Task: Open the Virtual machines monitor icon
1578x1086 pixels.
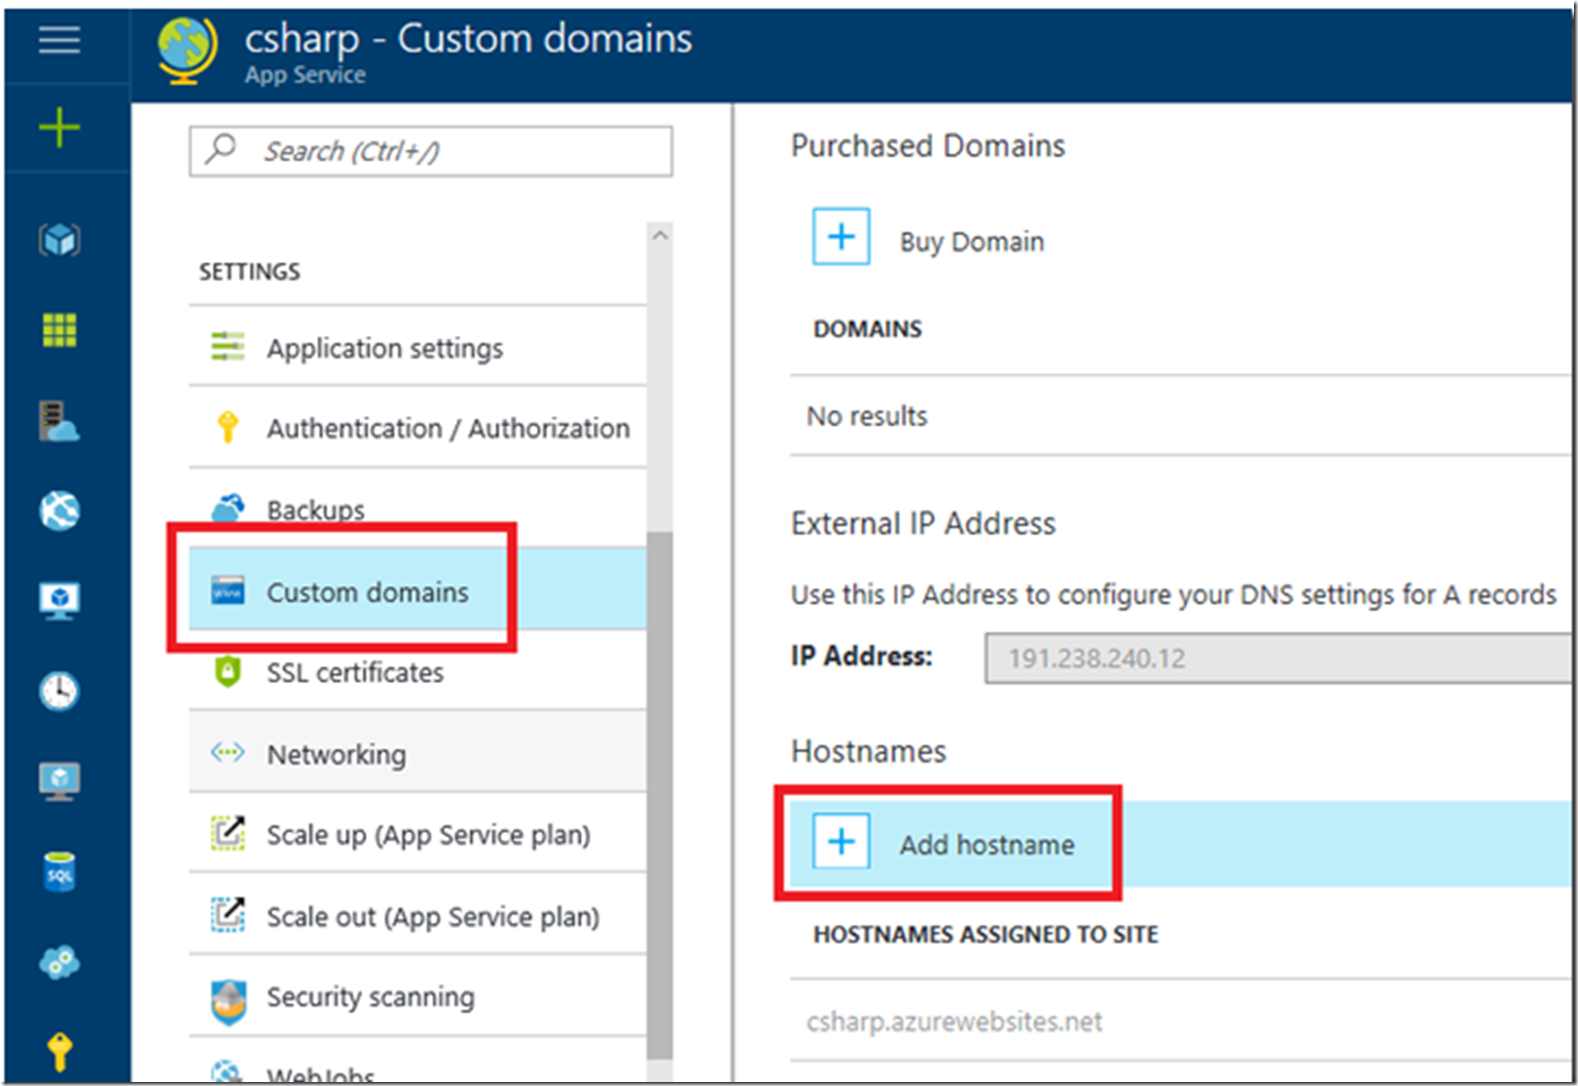Action: pyautogui.click(x=59, y=601)
